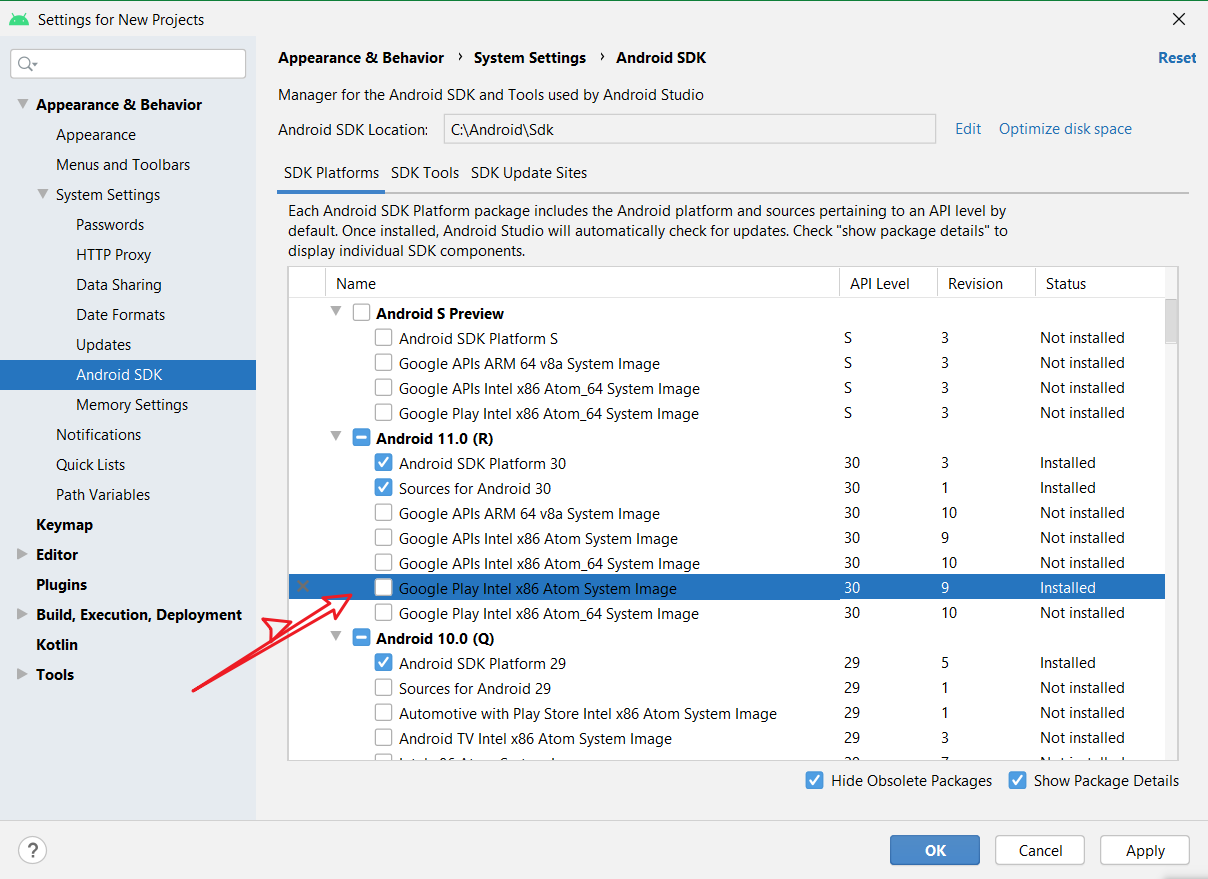
Task: Click inside the Android SDK Location field
Action: [x=690, y=128]
